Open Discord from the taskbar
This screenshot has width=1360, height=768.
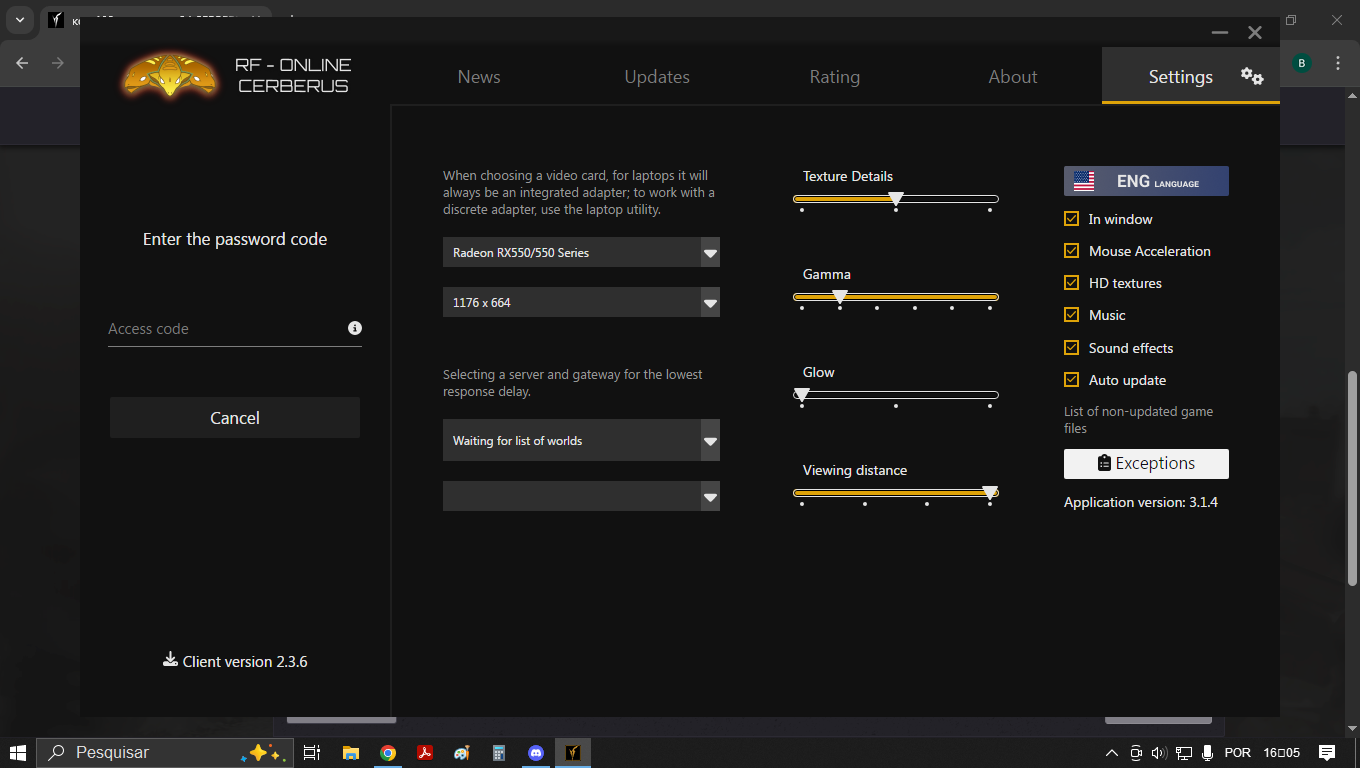click(x=536, y=753)
